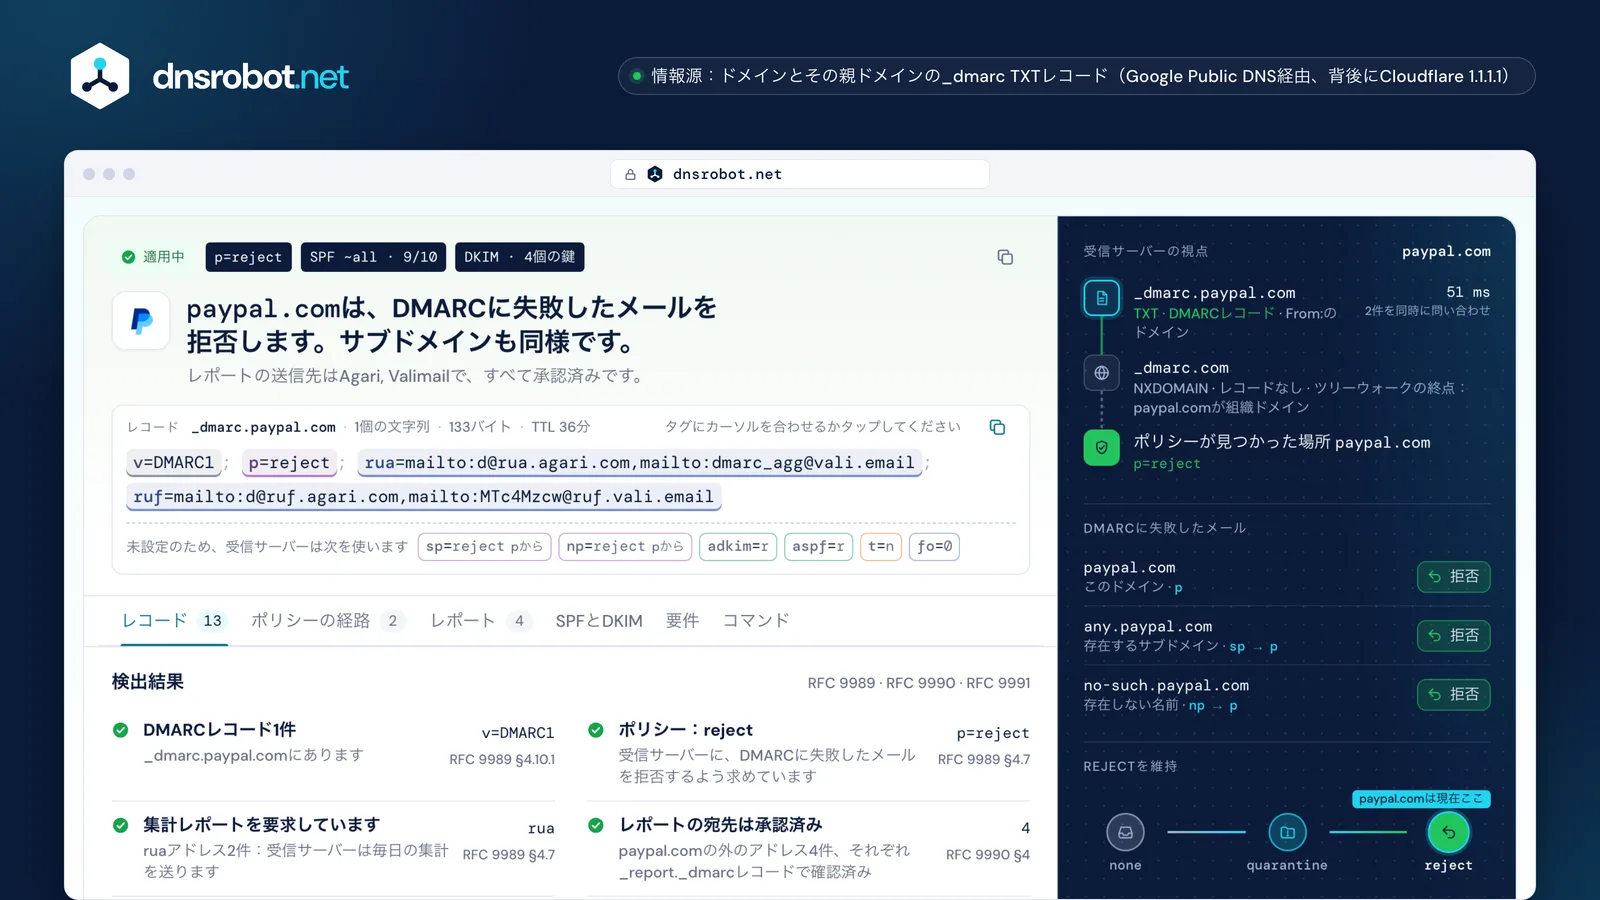Click the 'paypal.comは現在ここ' tooltip label
Viewport: 1600px width, 900px height.
pyautogui.click(x=1422, y=799)
